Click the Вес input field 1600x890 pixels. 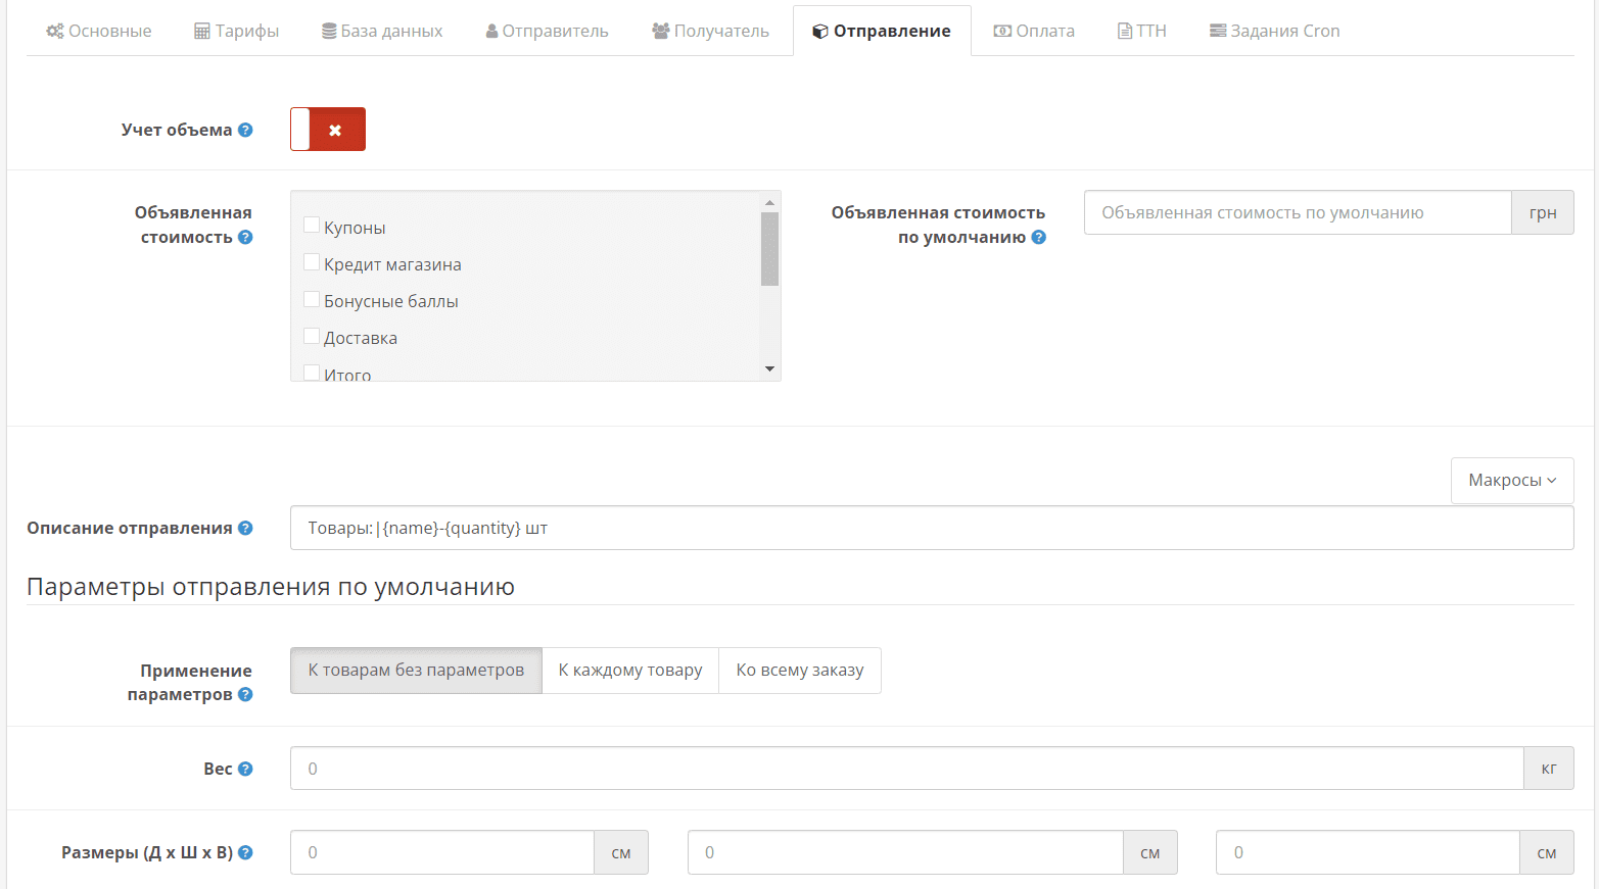pos(907,769)
